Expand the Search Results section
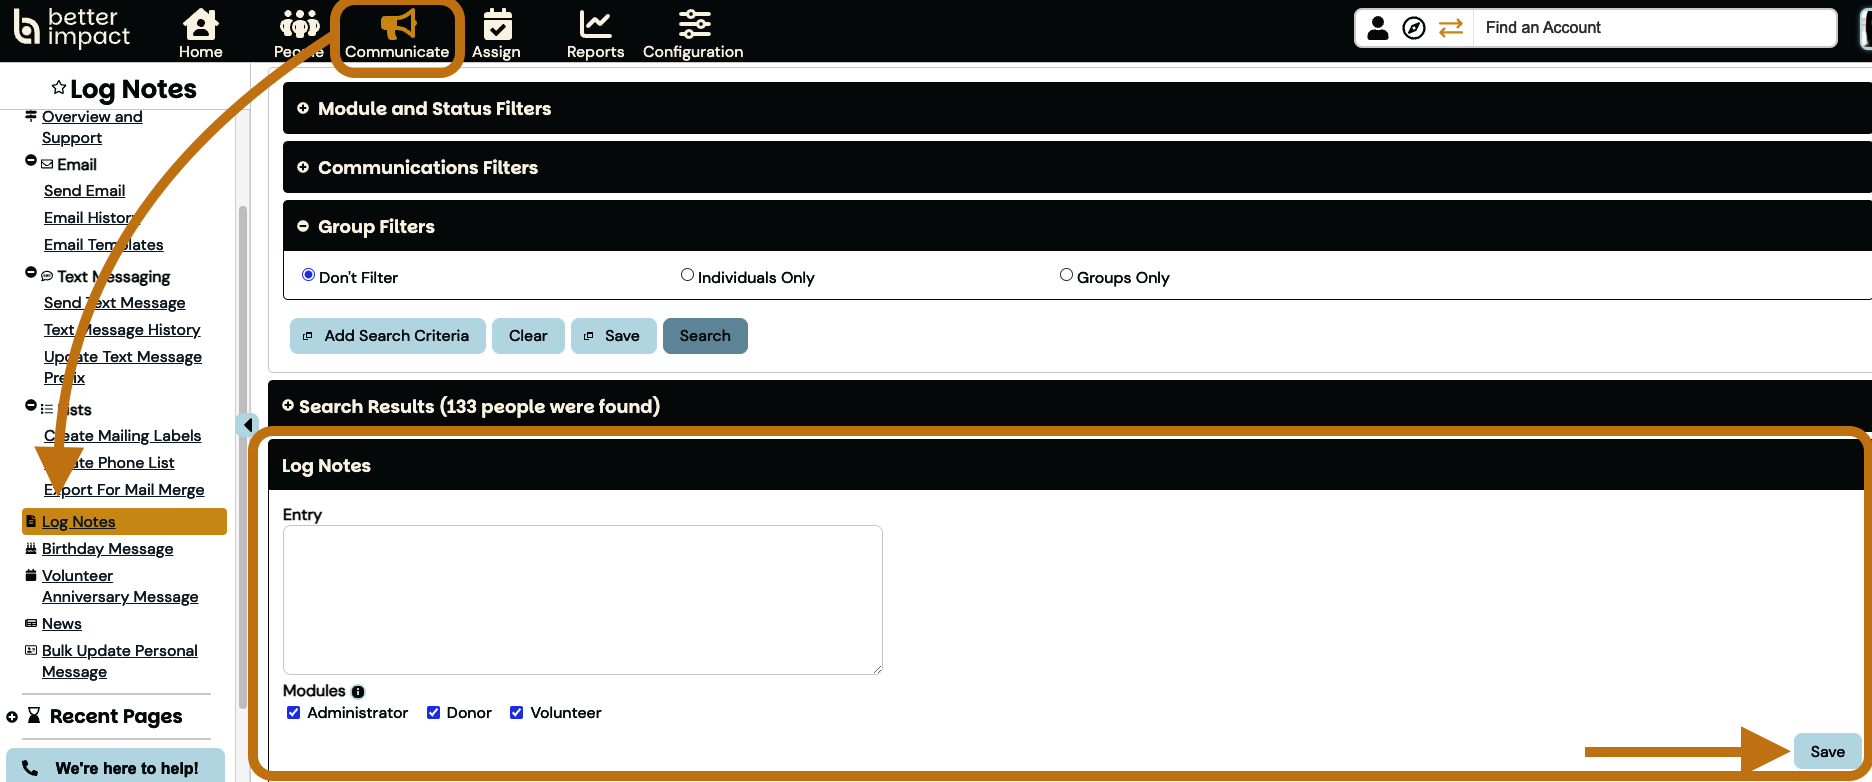 tap(288, 406)
